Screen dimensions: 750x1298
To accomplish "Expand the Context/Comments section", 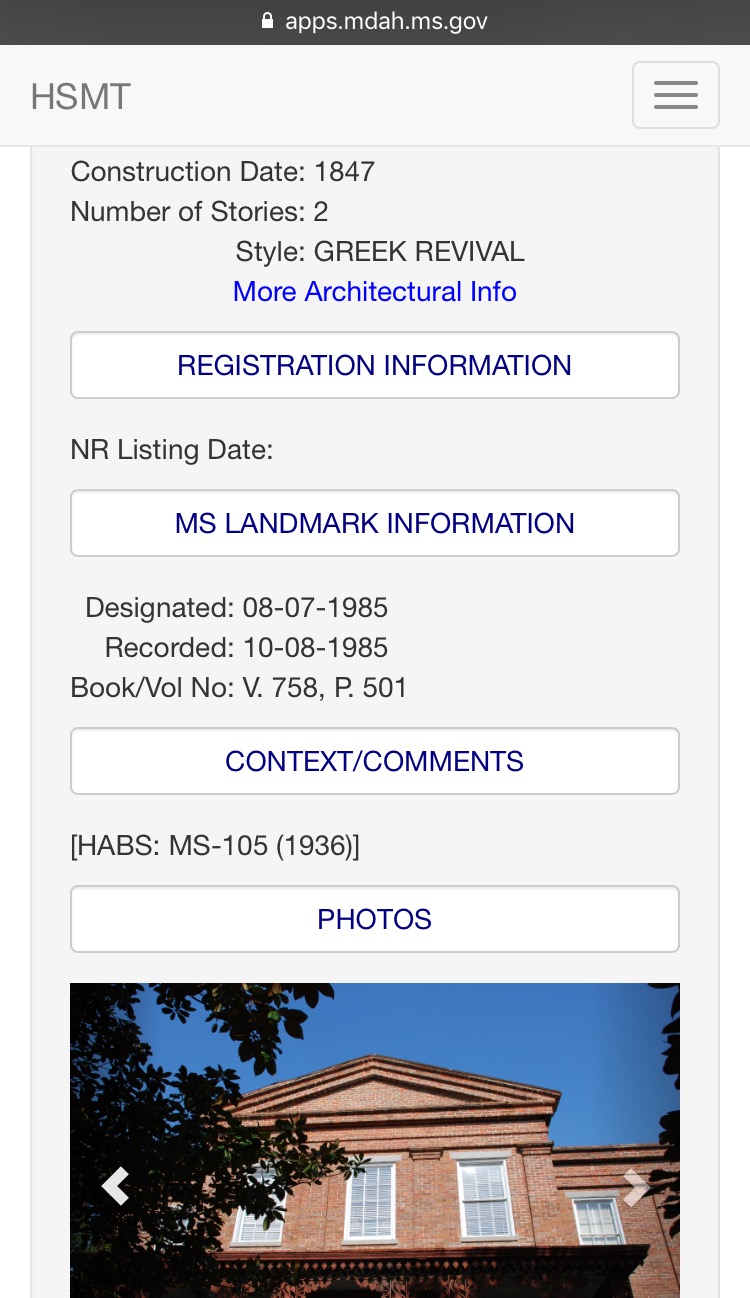I will coord(374,761).
